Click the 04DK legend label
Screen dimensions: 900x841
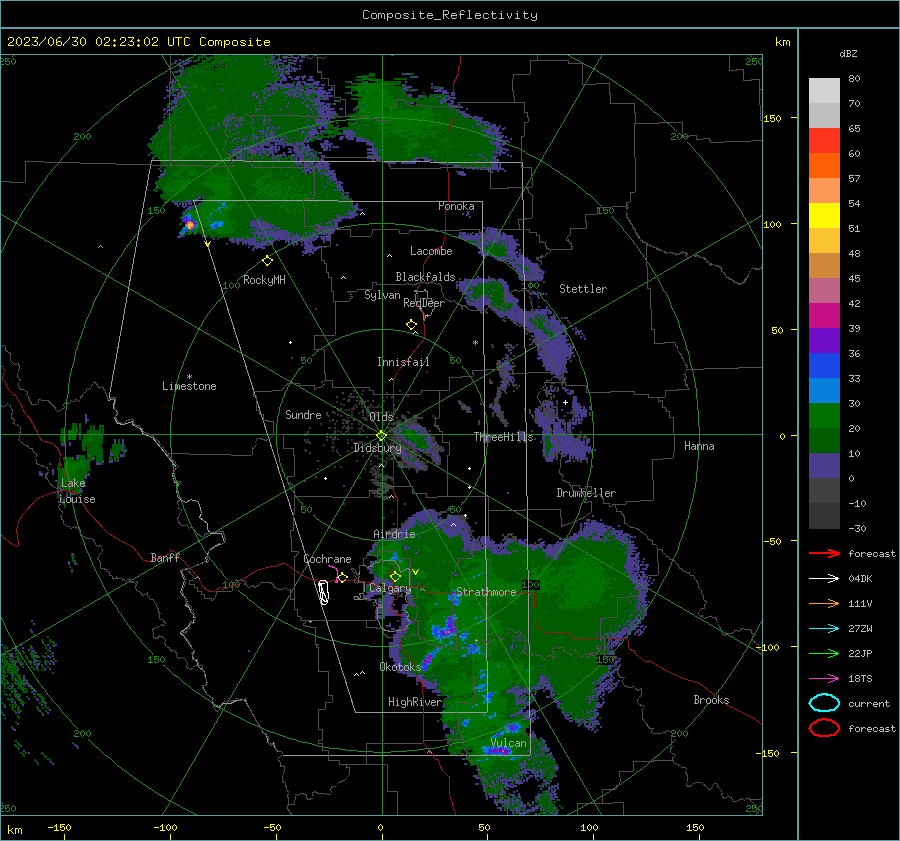[x=860, y=579]
